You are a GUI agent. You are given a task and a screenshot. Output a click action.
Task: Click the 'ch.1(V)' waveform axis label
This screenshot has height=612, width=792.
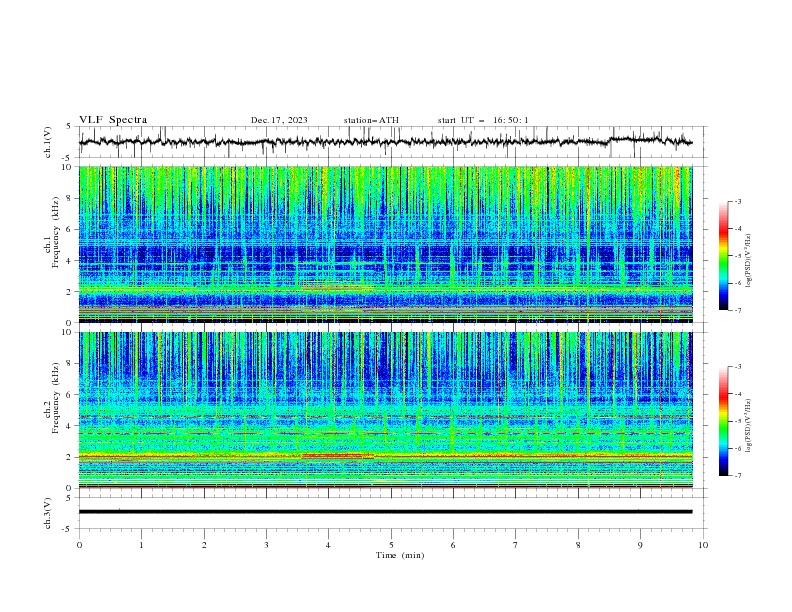(48, 142)
